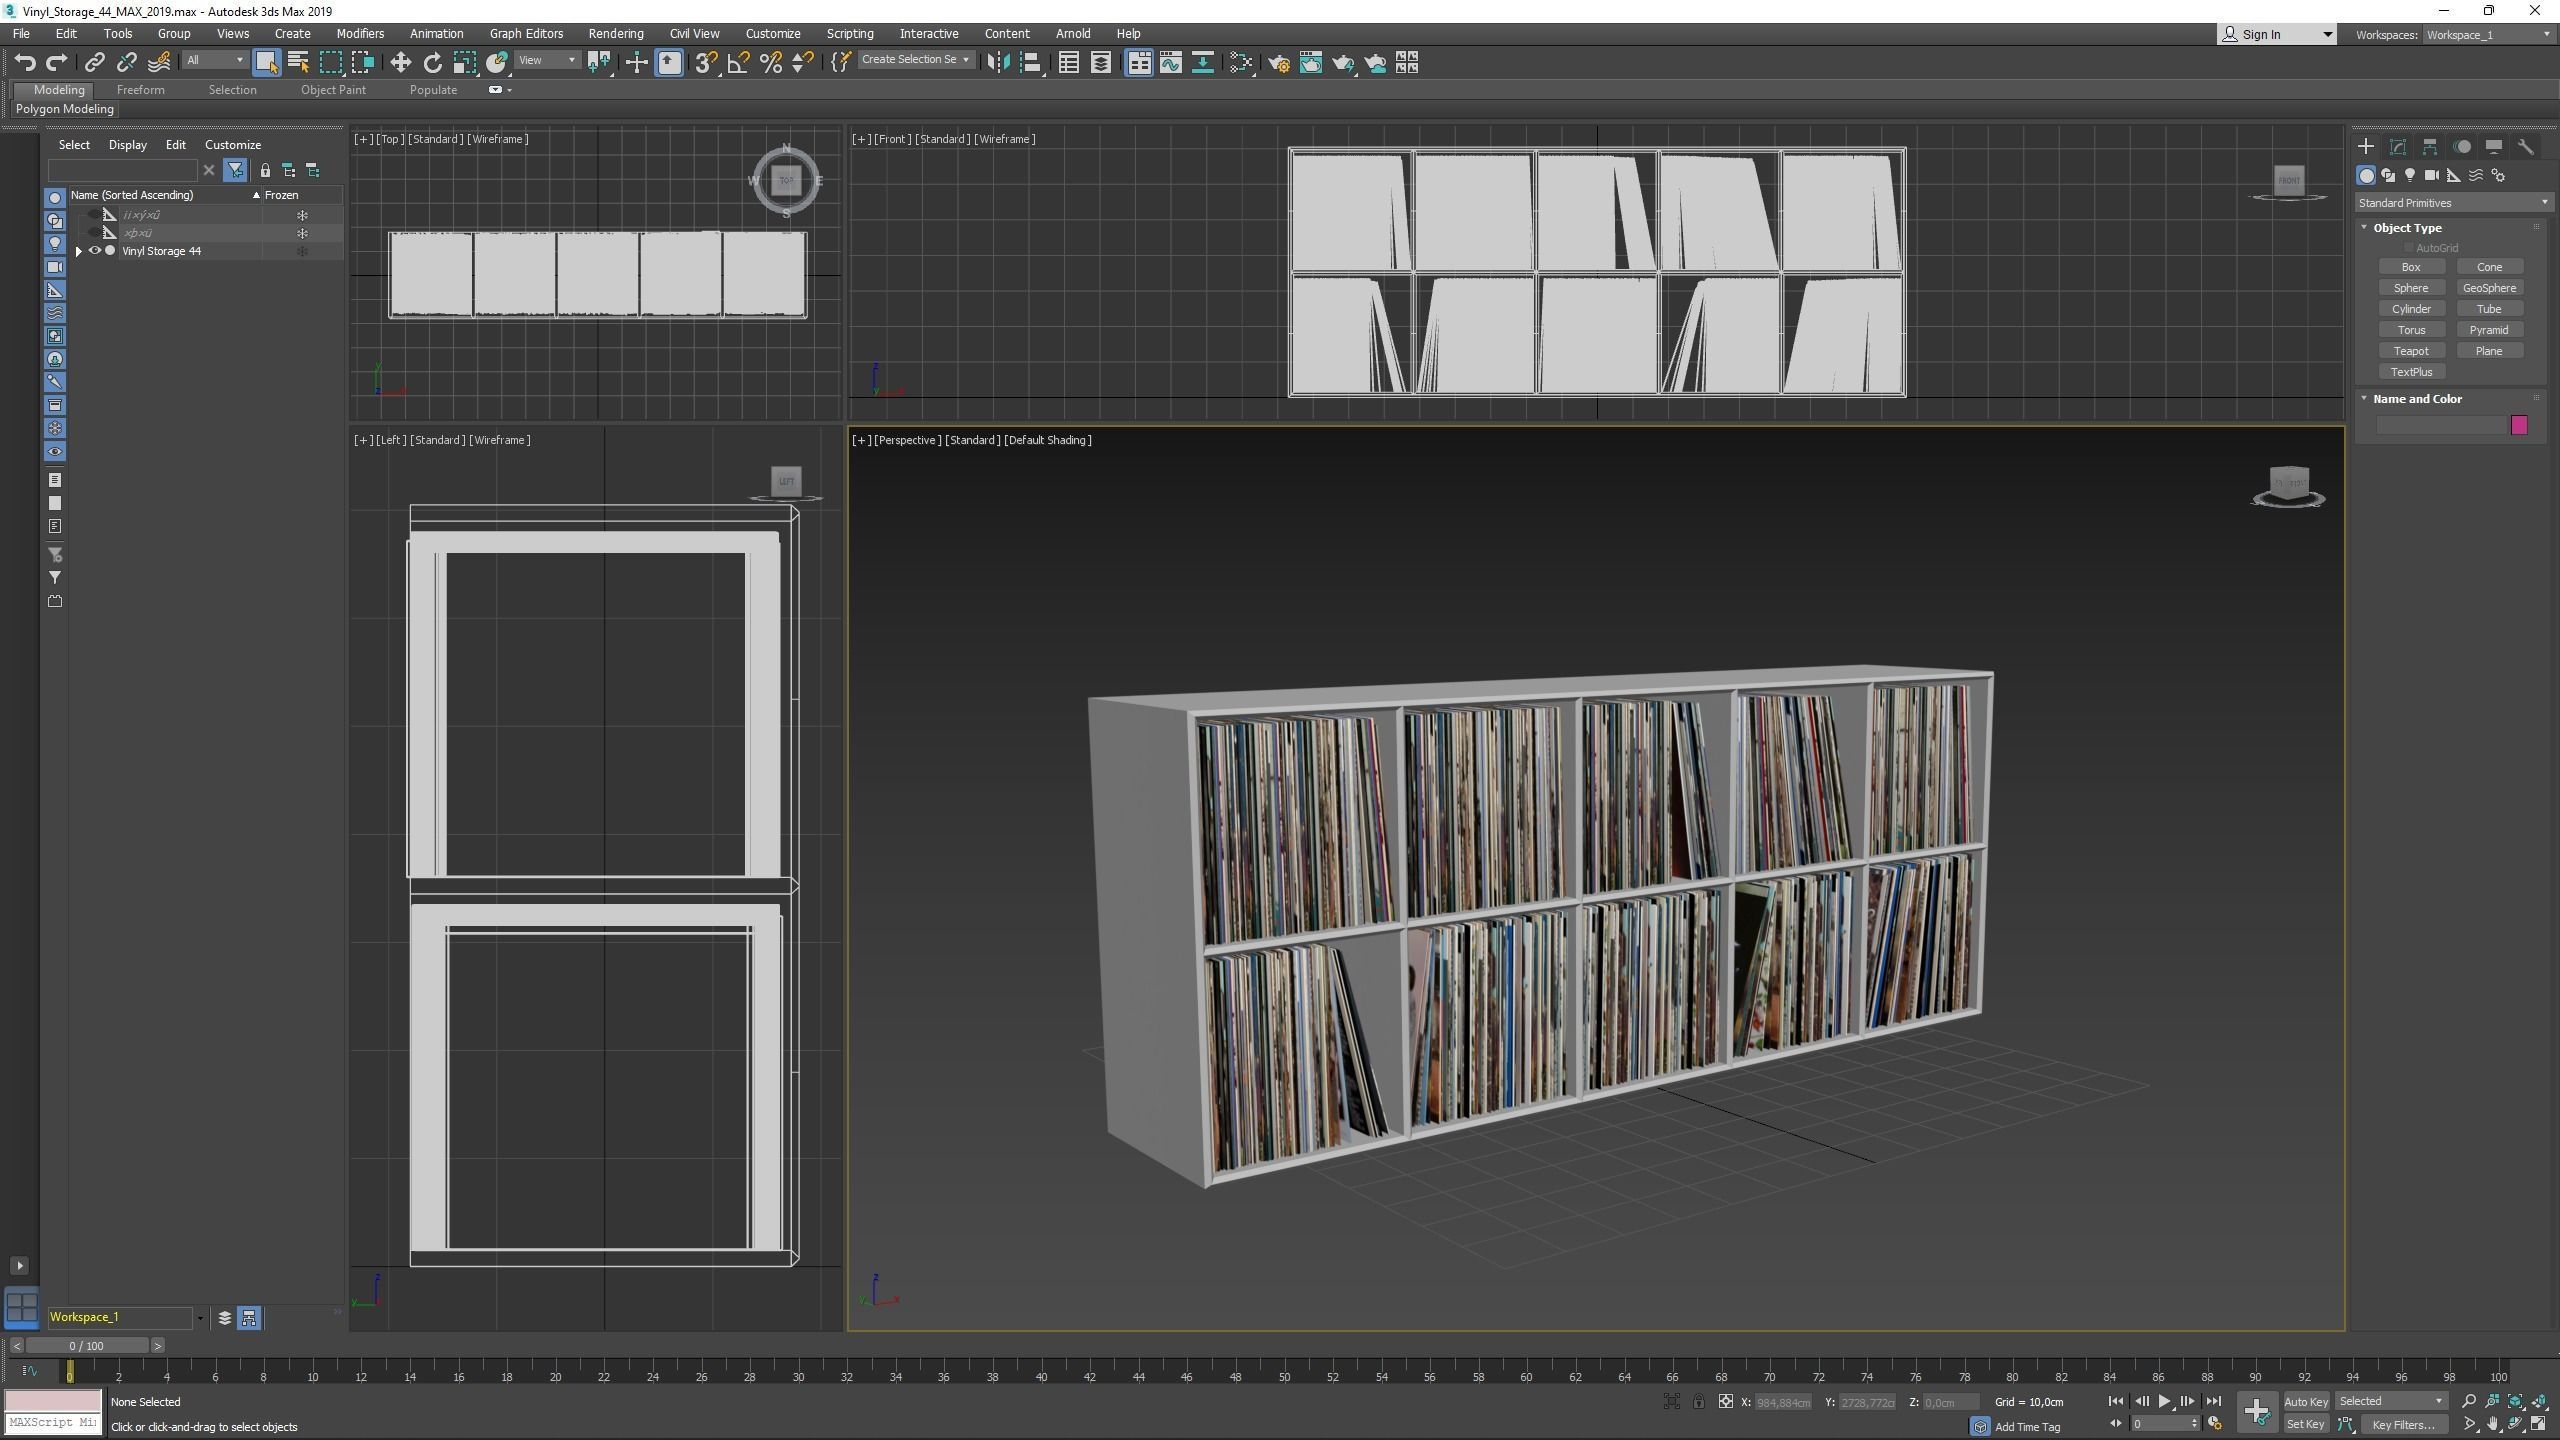The width and height of the screenshot is (2560, 1440).
Task: Open the Motion command panel tab
Action: coord(2462,147)
